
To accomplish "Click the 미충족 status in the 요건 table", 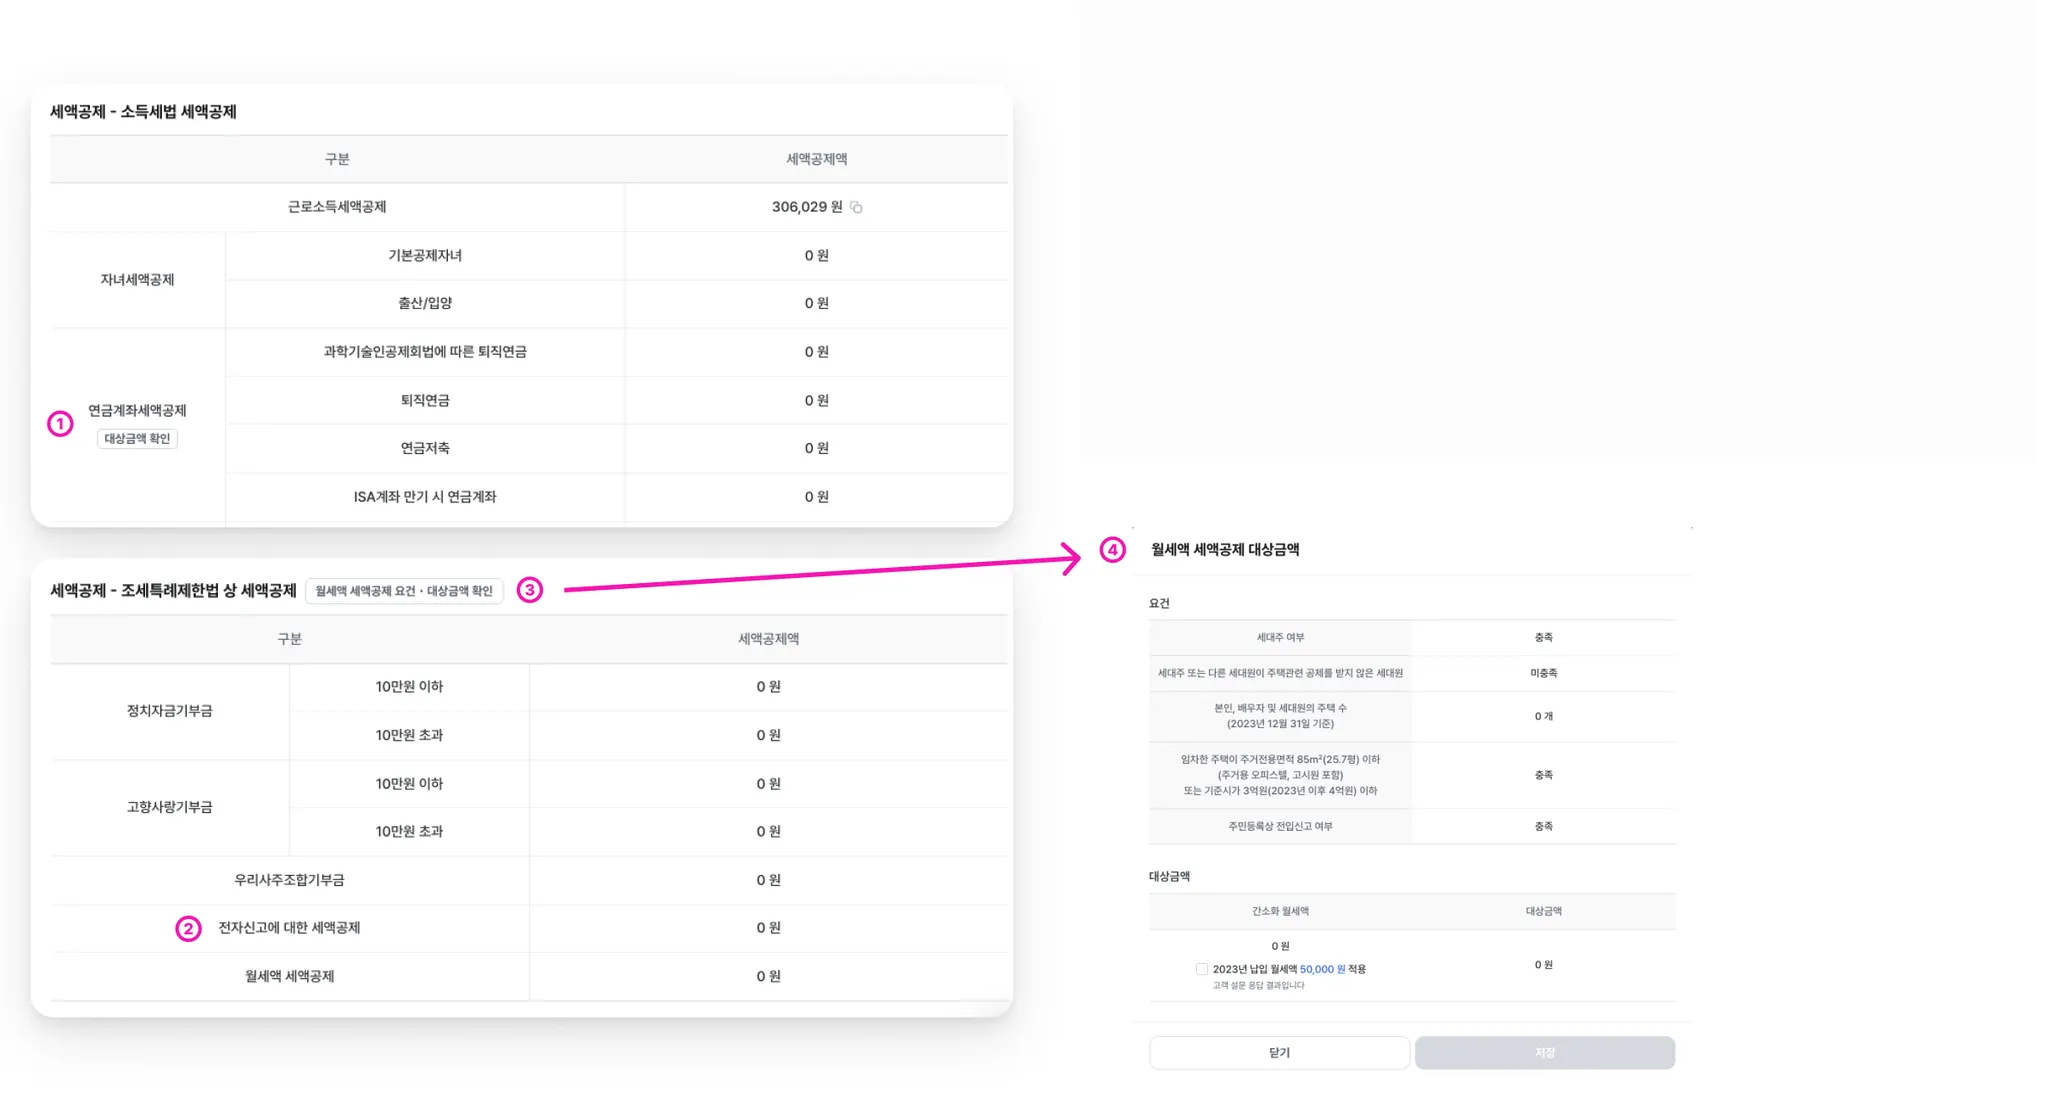I will pyautogui.click(x=1543, y=673).
